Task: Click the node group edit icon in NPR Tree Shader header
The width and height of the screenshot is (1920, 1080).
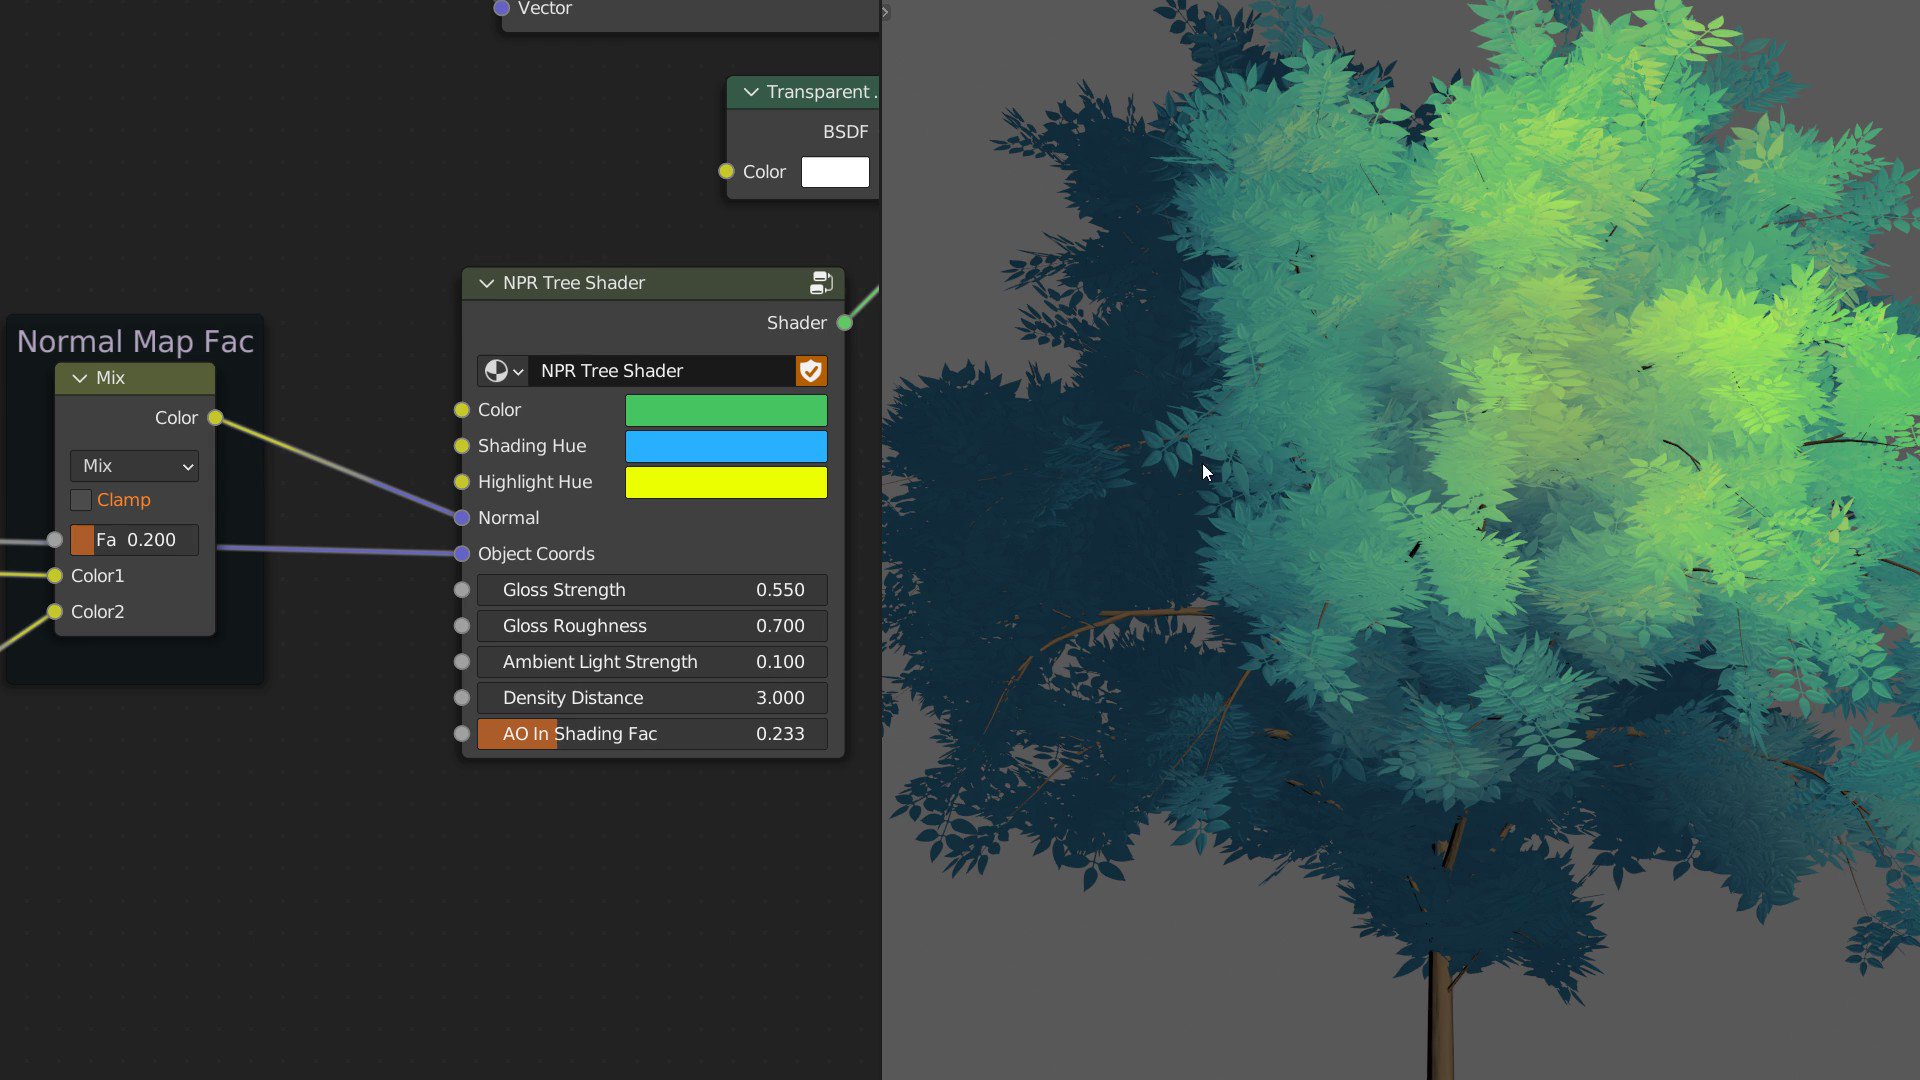Action: (x=821, y=283)
